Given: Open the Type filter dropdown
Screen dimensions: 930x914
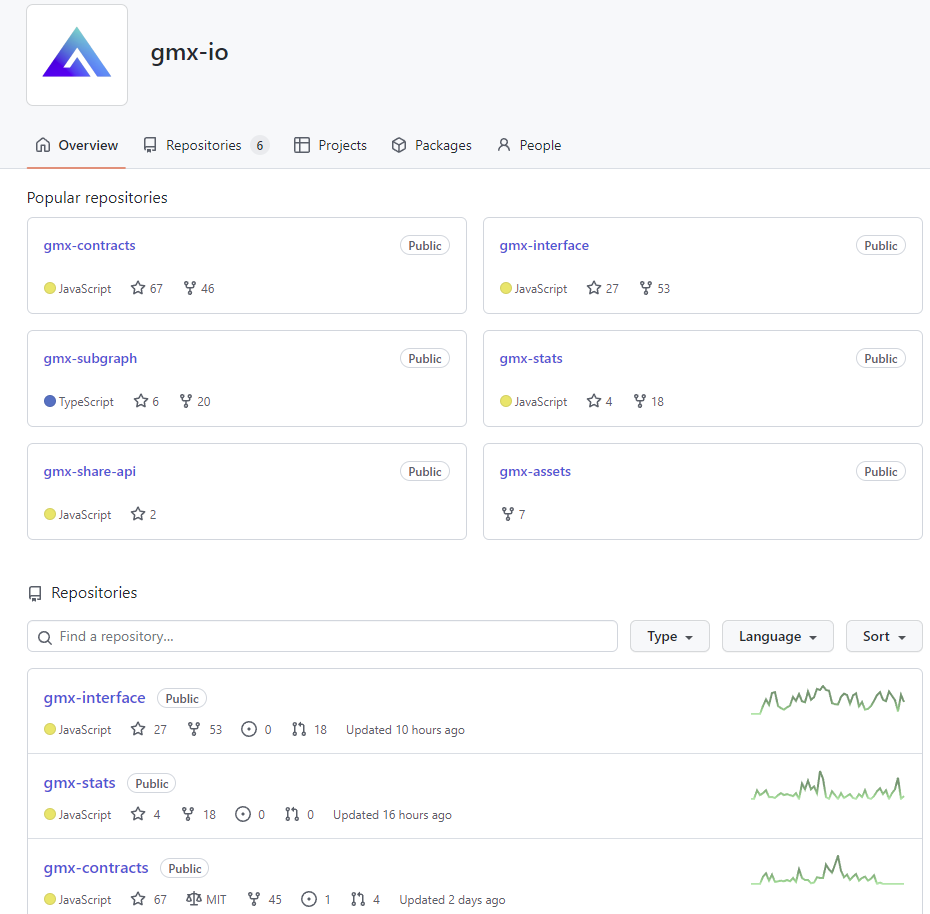Looking at the screenshot, I should pyautogui.click(x=670, y=636).
